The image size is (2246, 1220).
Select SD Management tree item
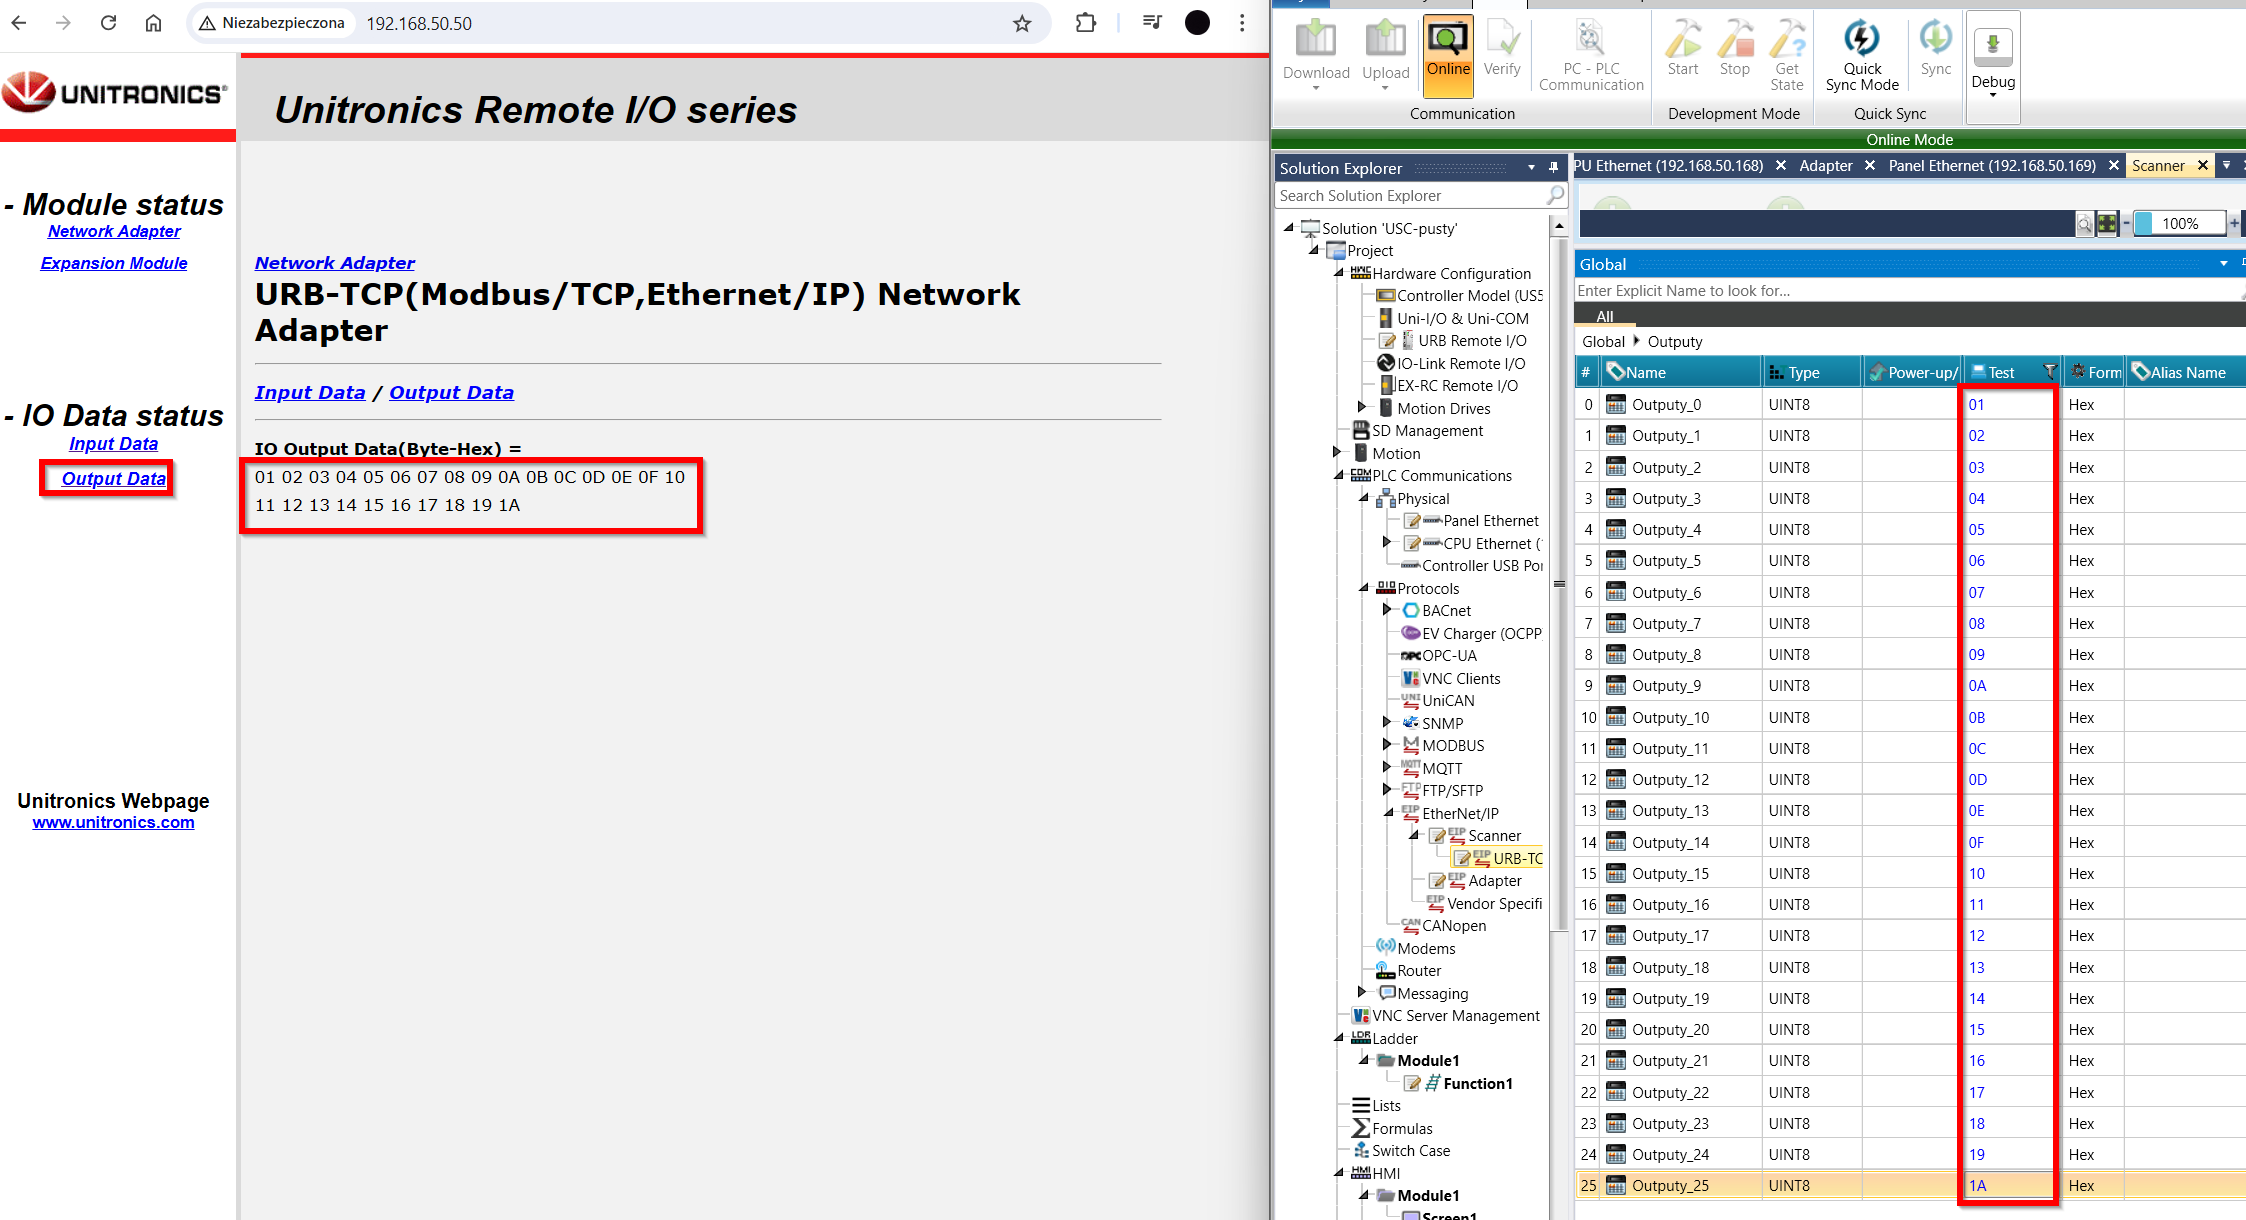(x=1427, y=431)
